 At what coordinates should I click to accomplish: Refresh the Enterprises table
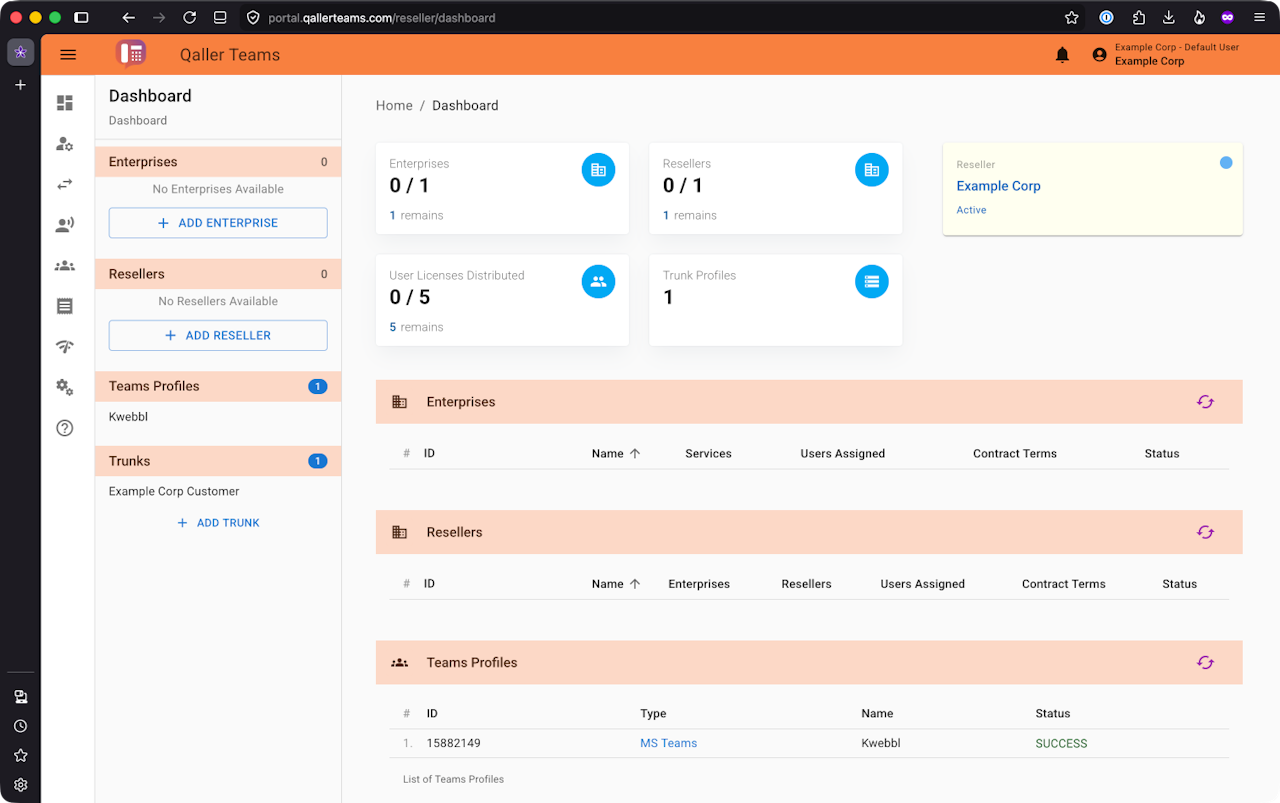pyautogui.click(x=1205, y=402)
